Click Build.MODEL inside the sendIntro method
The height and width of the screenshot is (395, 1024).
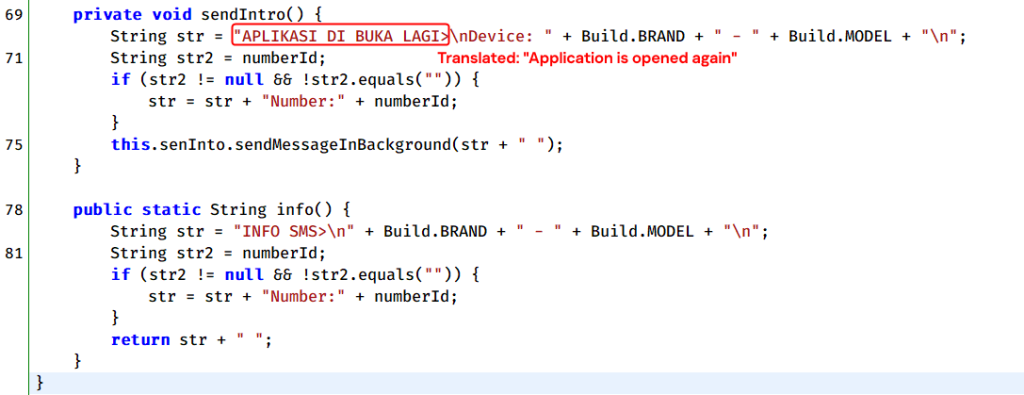pos(839,36)
